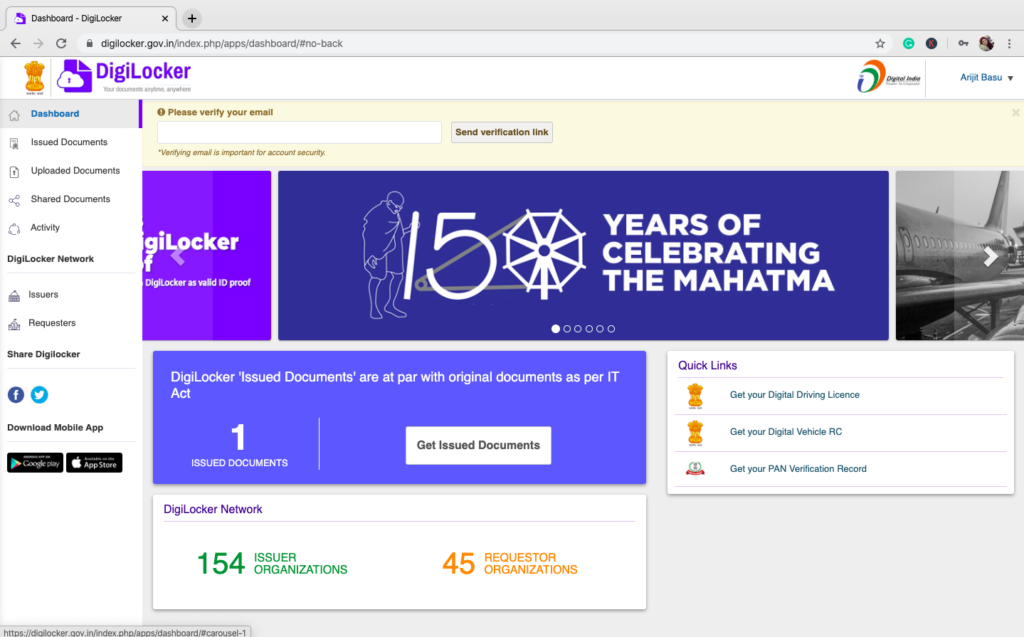The image size is (1024, 637).
Task: Click the Issued Documents sidebar icon
Action: point(14,144)
